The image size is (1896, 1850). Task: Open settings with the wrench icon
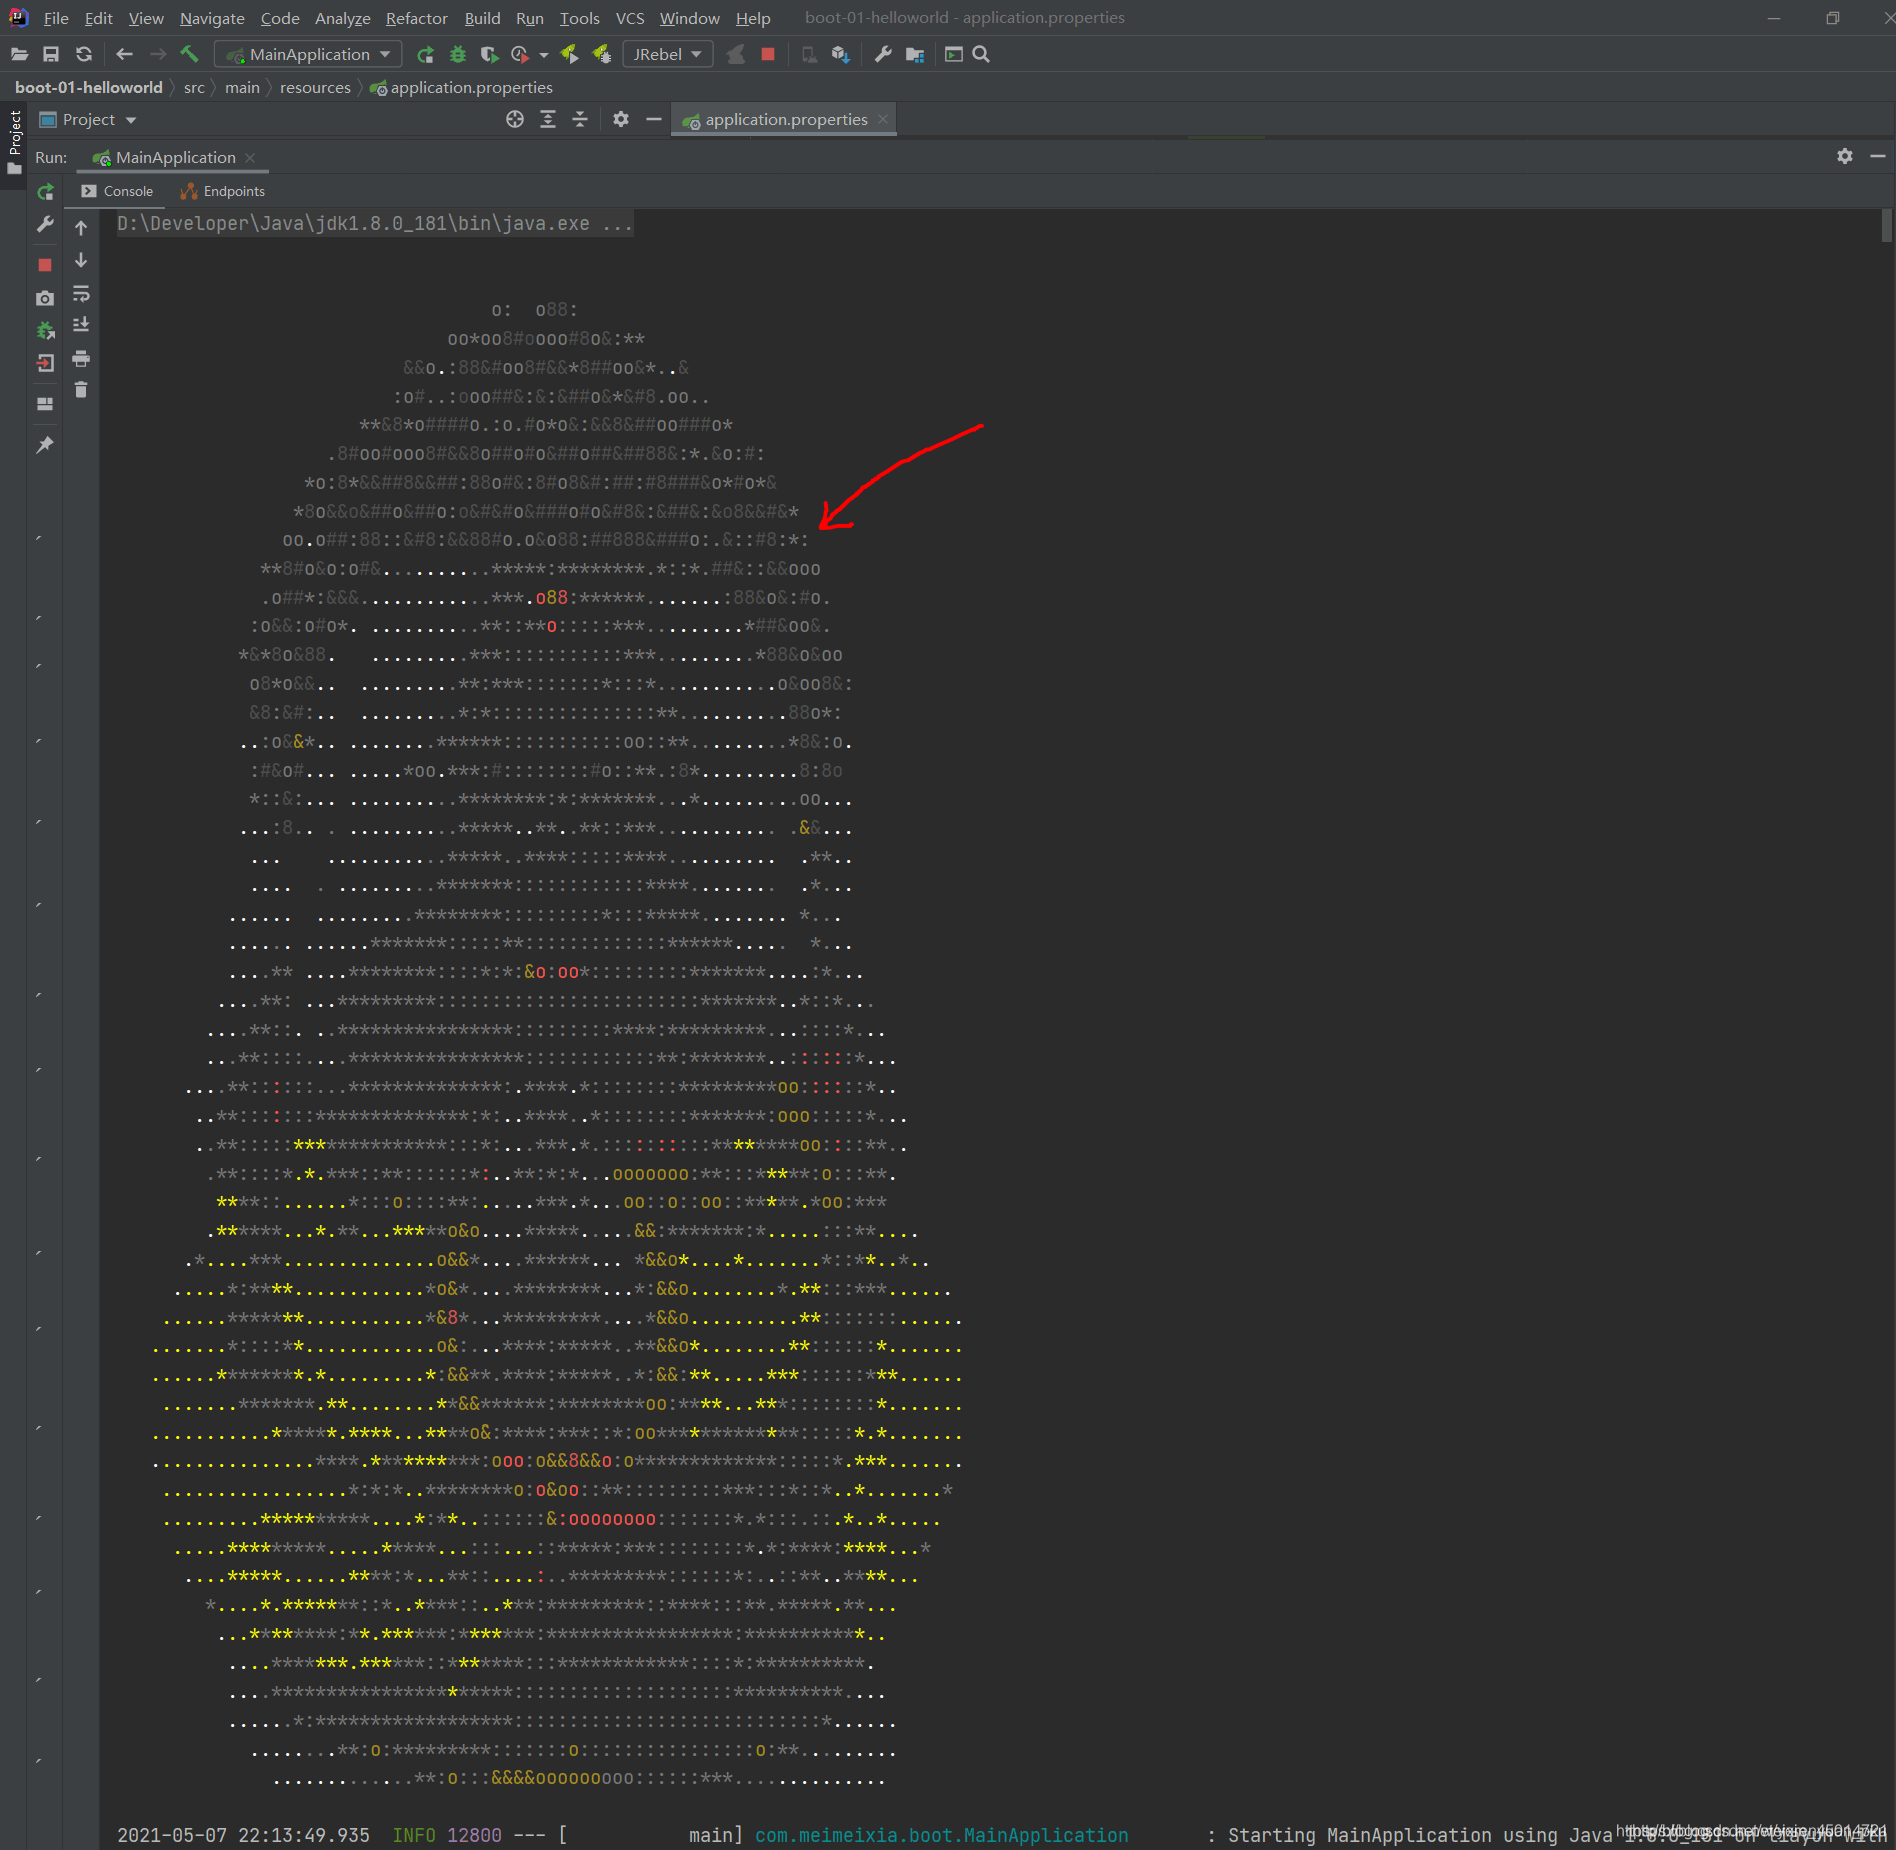(883, 54)
